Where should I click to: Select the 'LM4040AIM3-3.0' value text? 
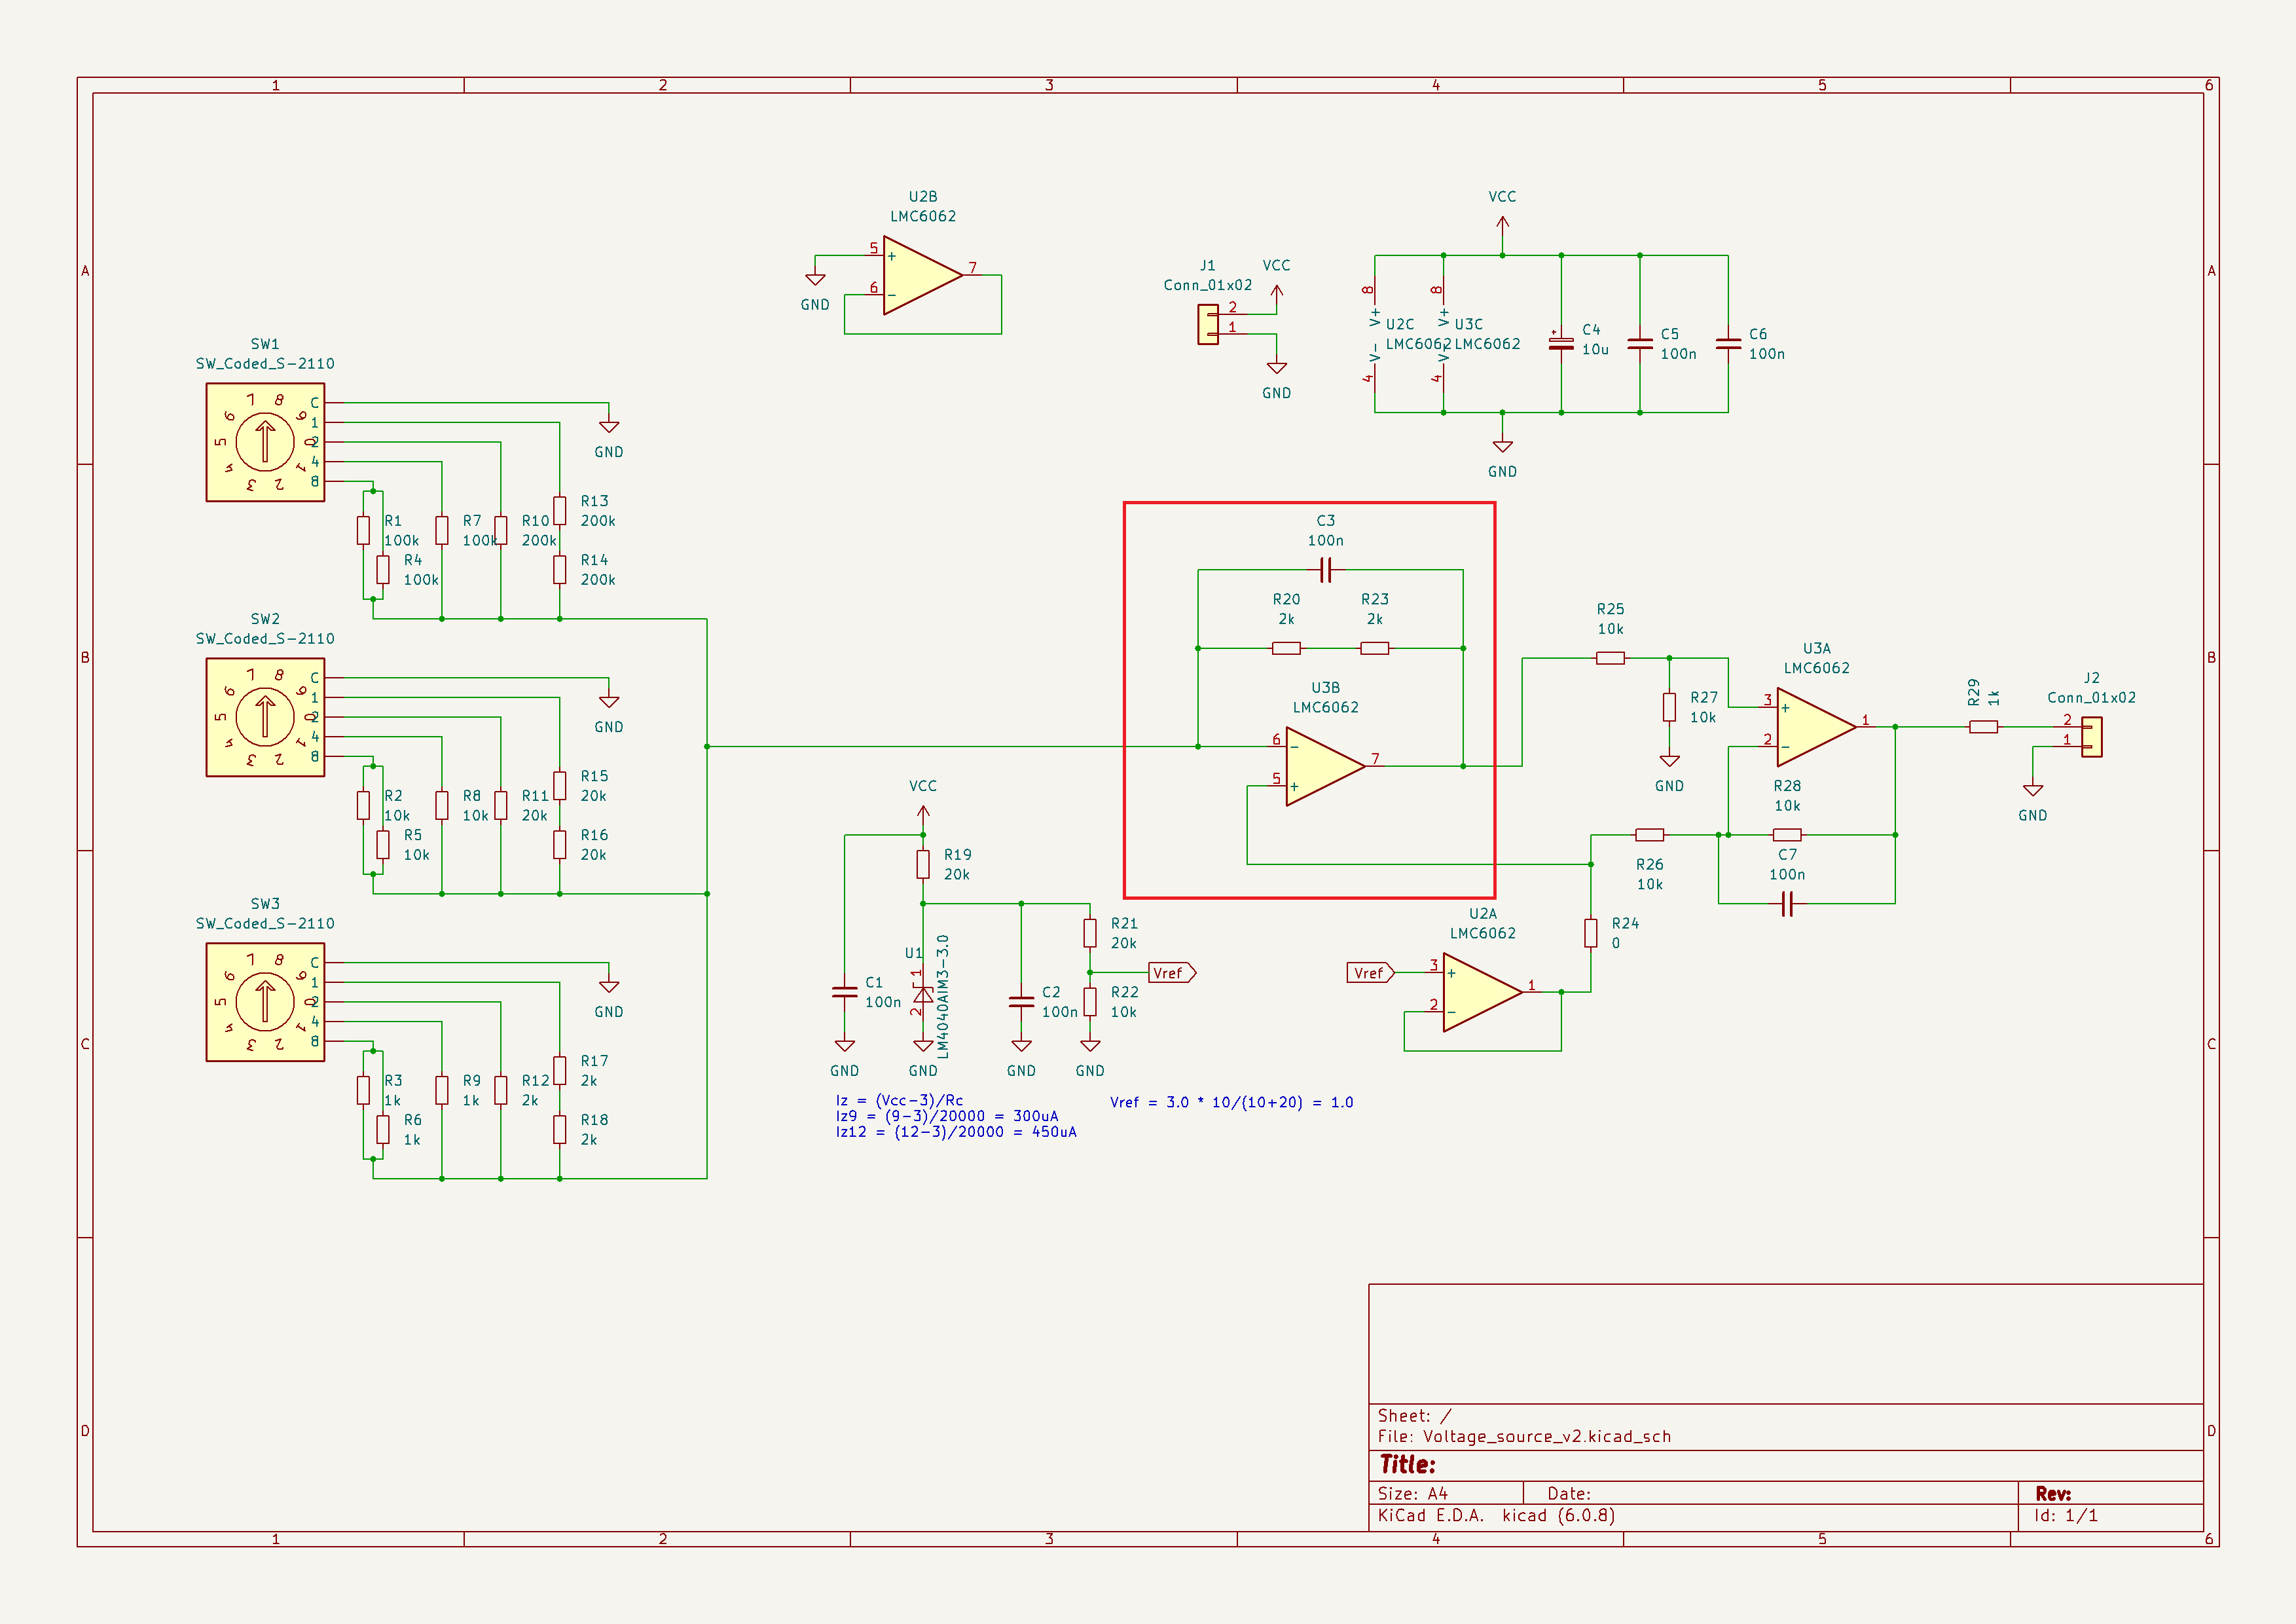[943, 996]
